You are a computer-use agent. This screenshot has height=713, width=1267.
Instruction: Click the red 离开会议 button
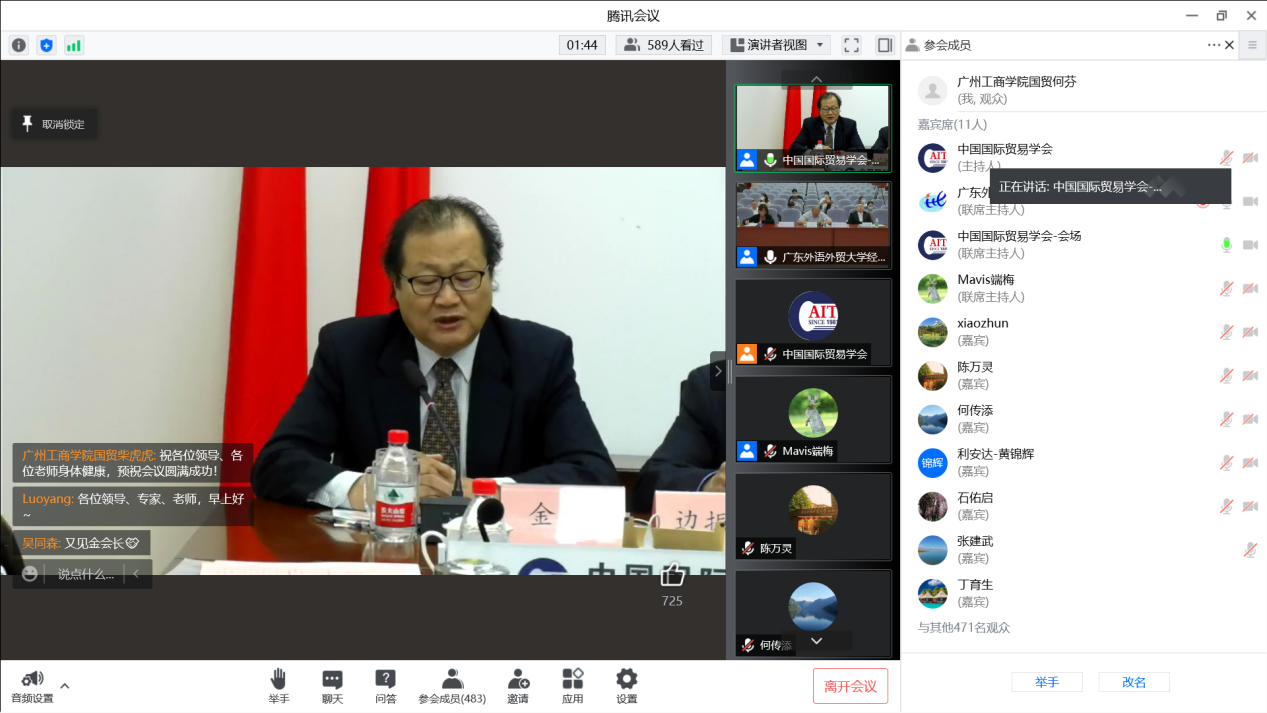click(x=850, y=686)
